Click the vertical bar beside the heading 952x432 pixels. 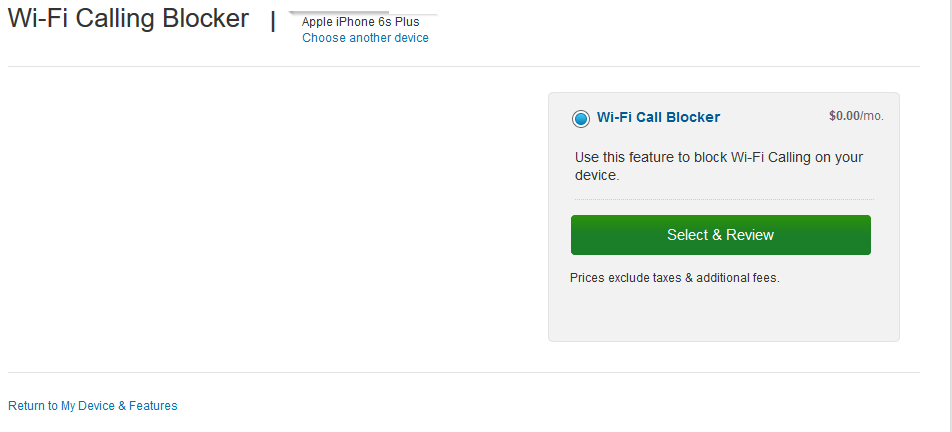273,21
